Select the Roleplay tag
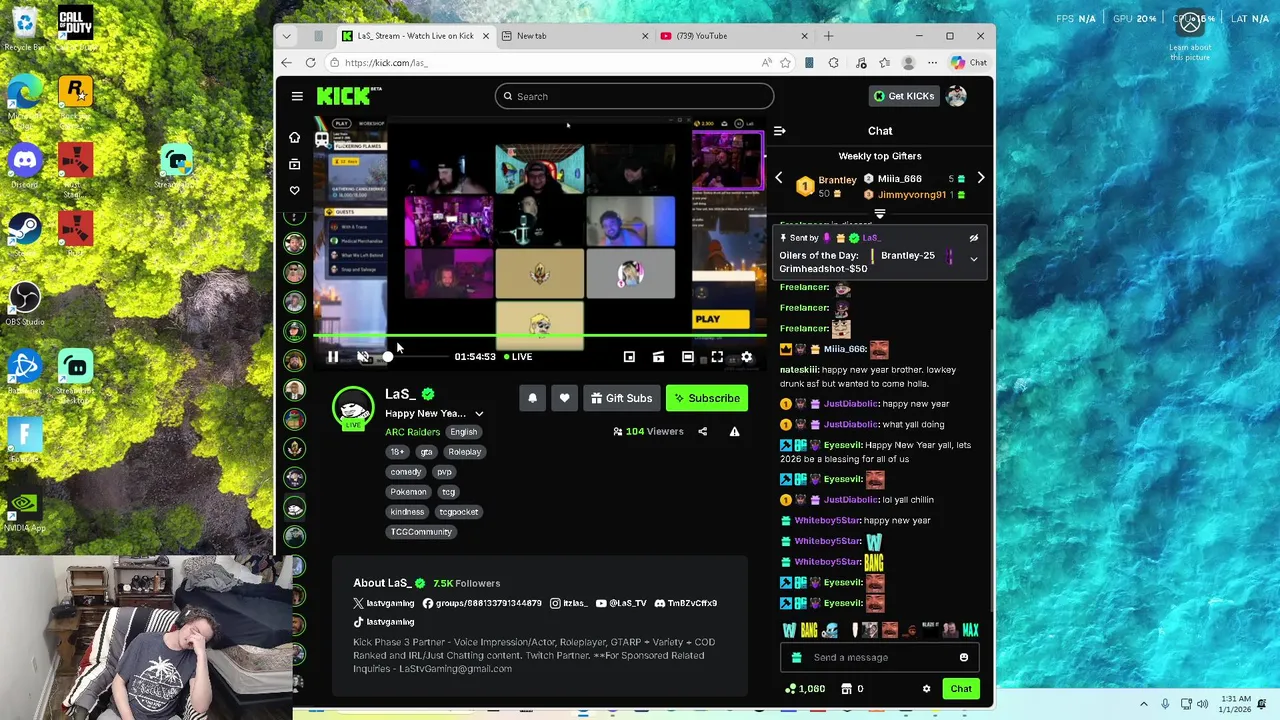This screenshot has height=720, width=1280. pyautogui.click(x=465, y=452)
